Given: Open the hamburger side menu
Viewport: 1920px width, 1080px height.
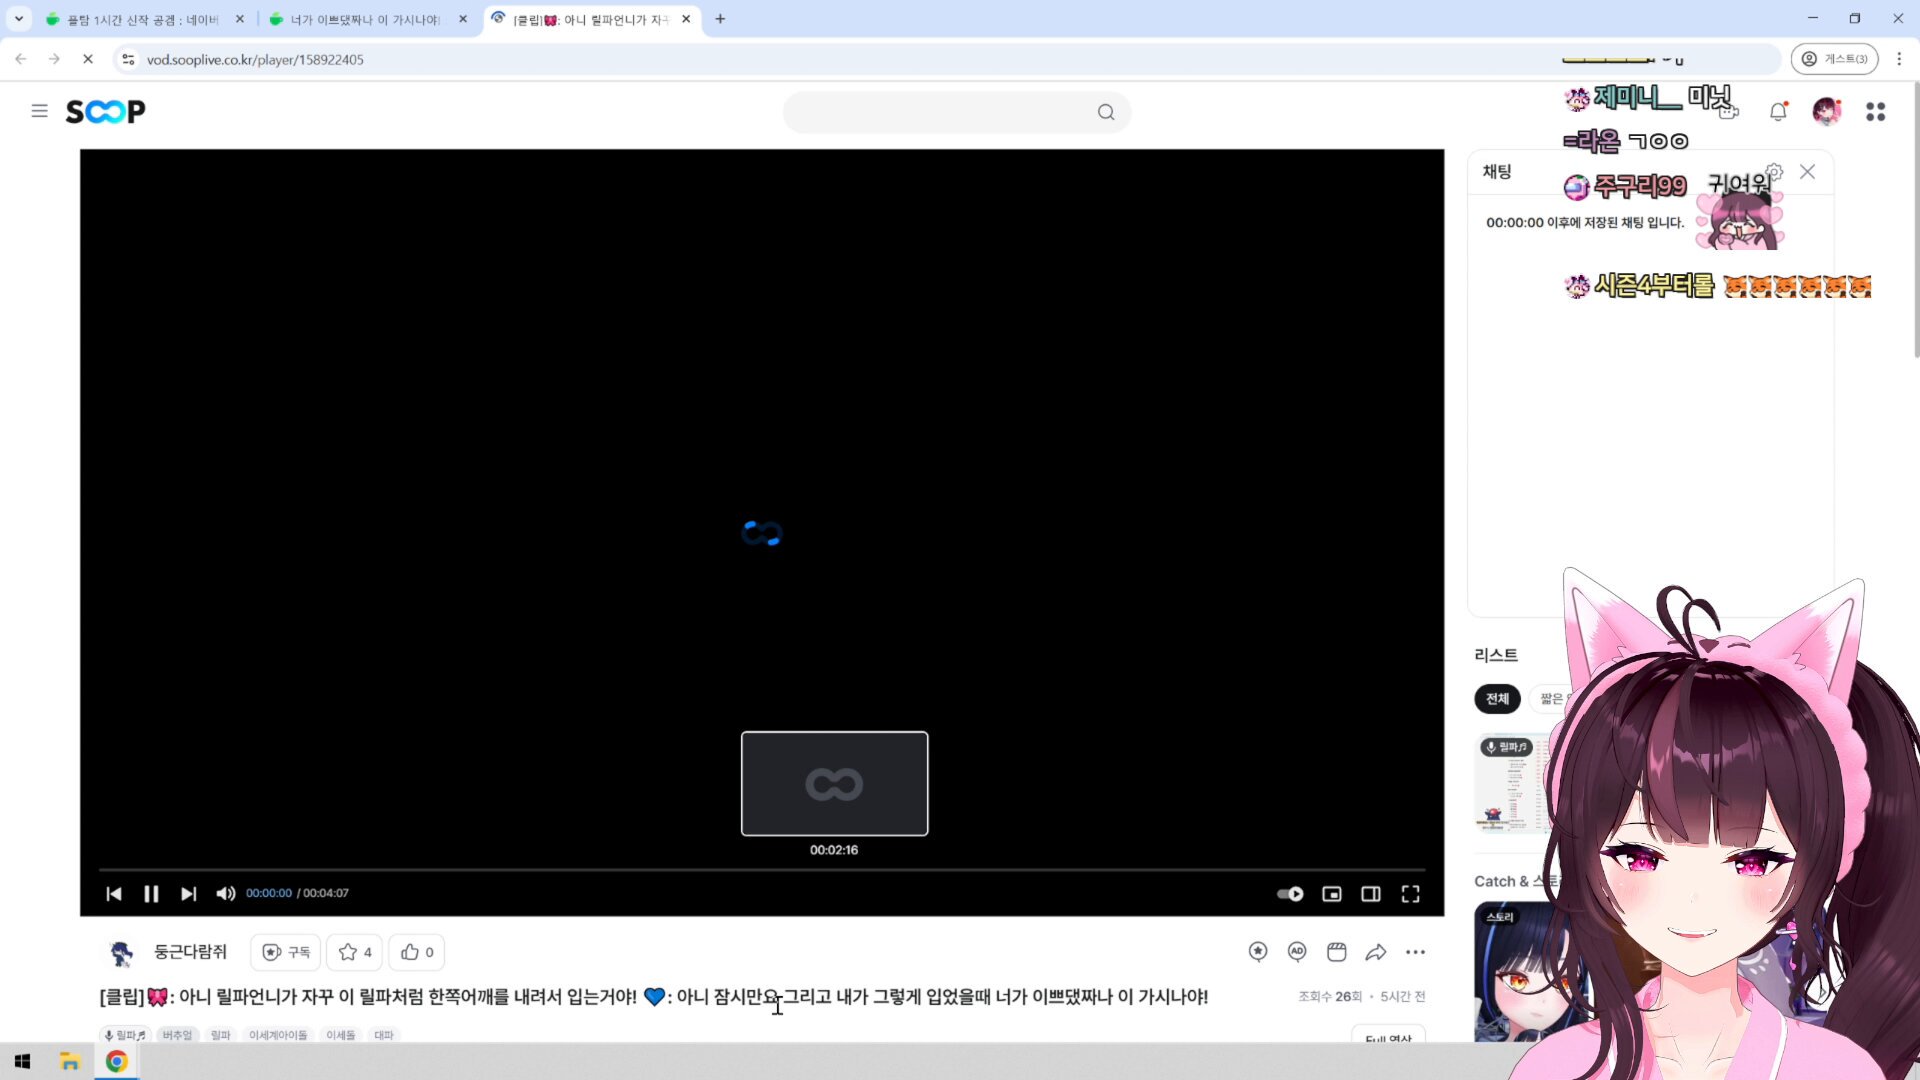Looking at the screenshot, I should [x=39, y=111].
